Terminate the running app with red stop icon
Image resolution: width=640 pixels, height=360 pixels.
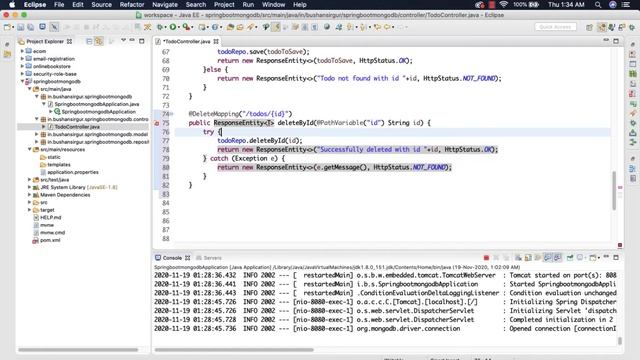tap(486, 258)
